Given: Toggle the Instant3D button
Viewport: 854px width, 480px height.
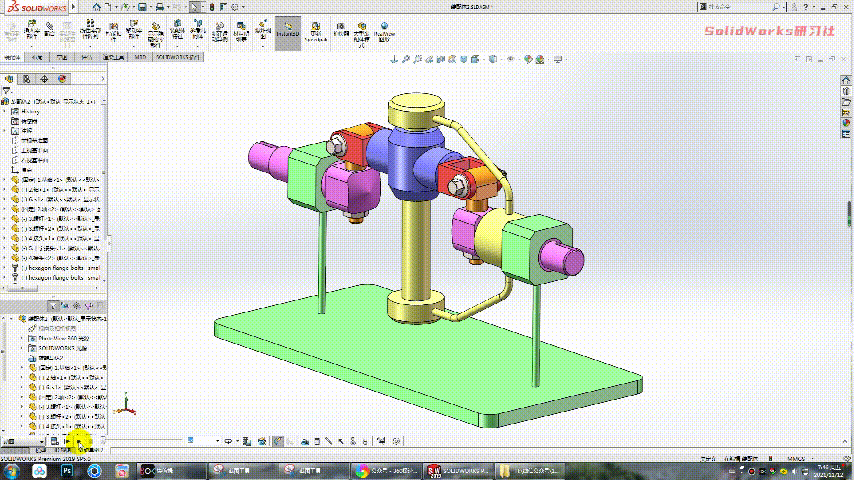Looking at the screenshot, I should [x=288, y=32].
